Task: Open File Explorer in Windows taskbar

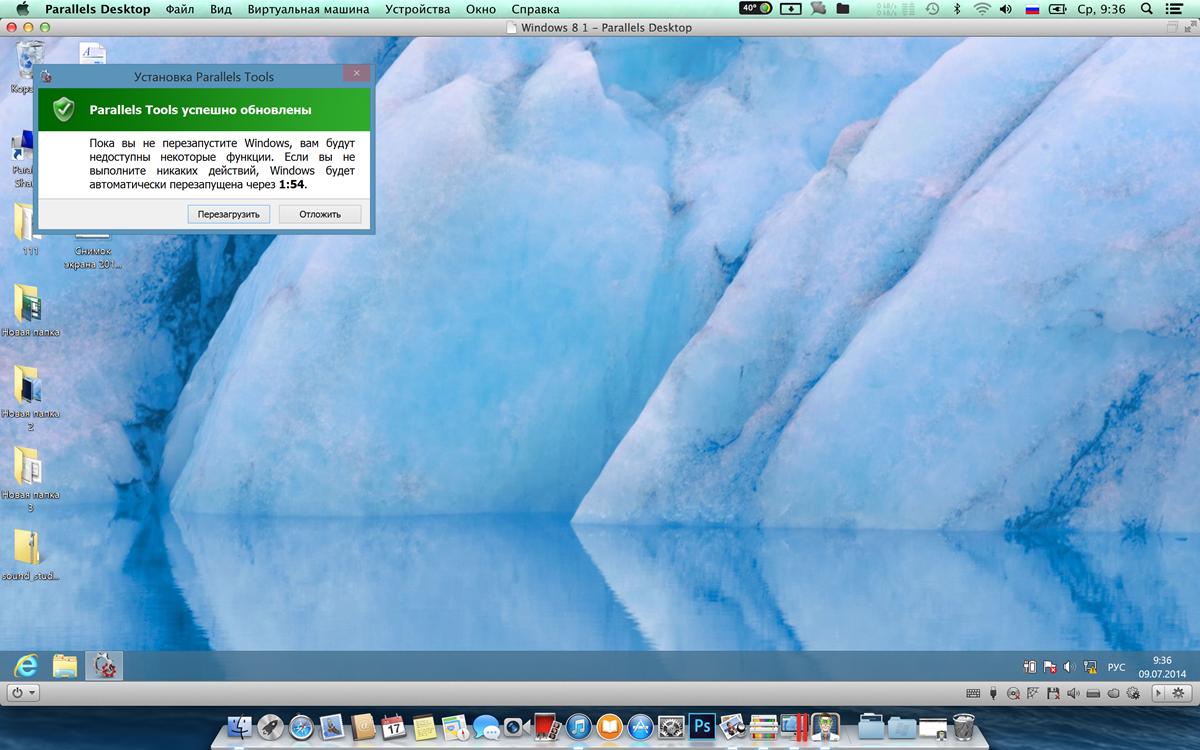Action: (65, 666)
